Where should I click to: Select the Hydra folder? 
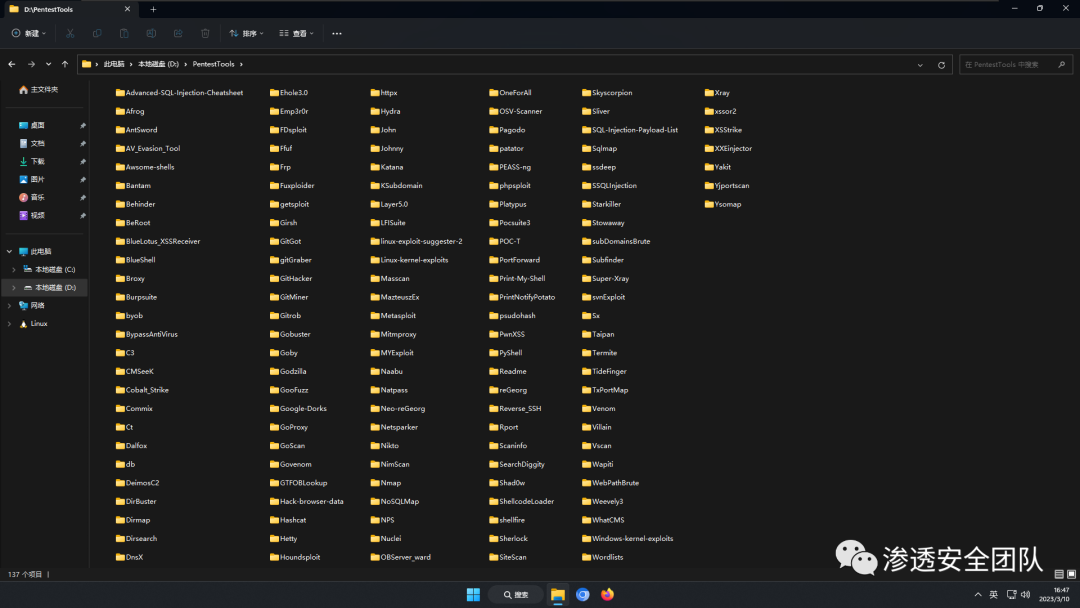click(385, 111)
